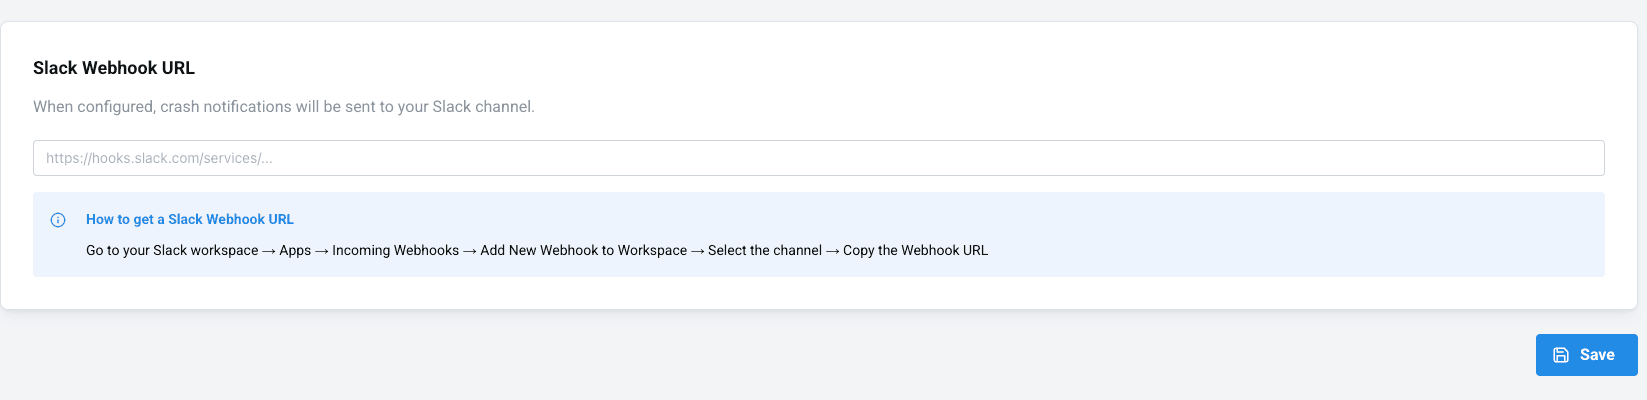The width and height of the screenshot is (1647, 400).
Task: Click the "Slack Webhook URL" section title
Action: [114, 68]
